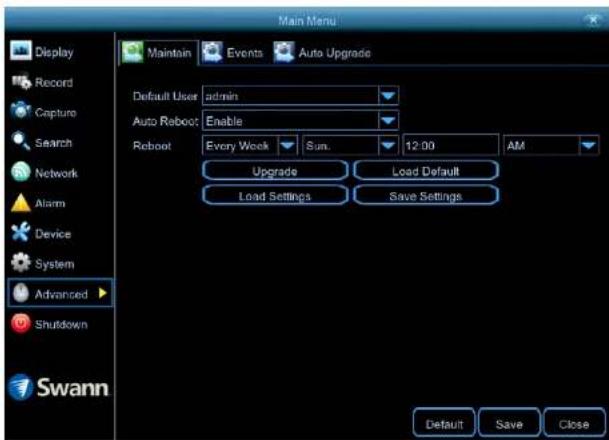Close the Main Menu with X
This screenshot has width=609, height=440.
pos(594,19)
